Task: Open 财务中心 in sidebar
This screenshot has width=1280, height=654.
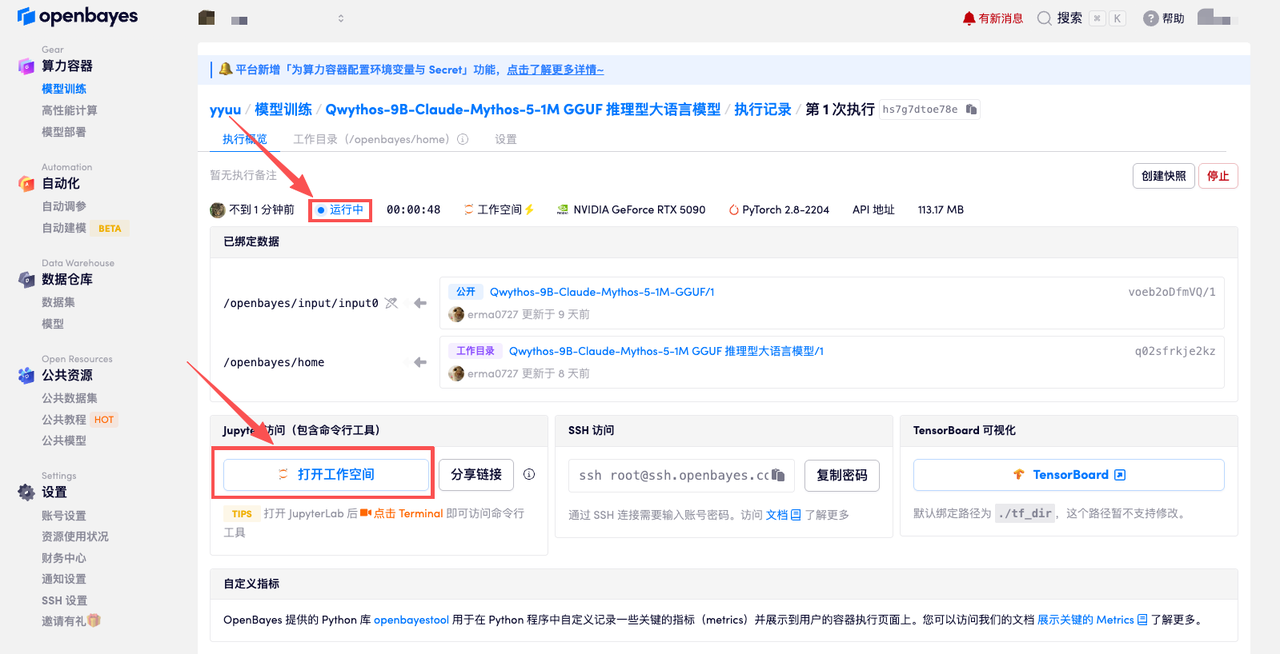Action: (x=64, y=558)
